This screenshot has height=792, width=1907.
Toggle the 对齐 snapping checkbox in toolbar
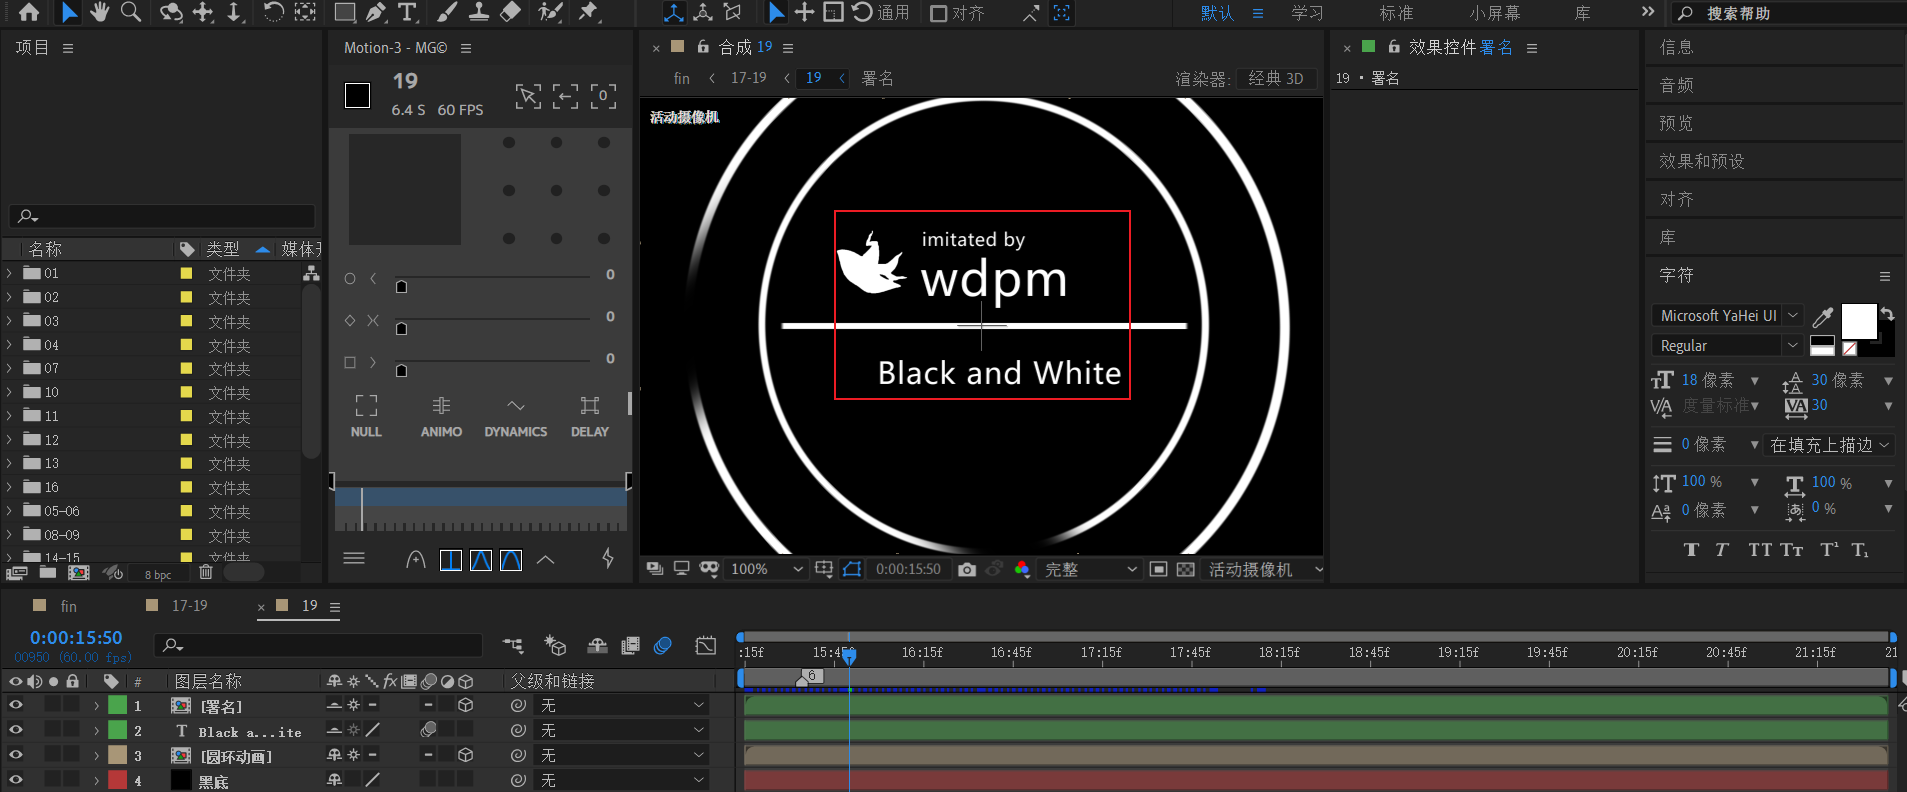click(938, 13)
